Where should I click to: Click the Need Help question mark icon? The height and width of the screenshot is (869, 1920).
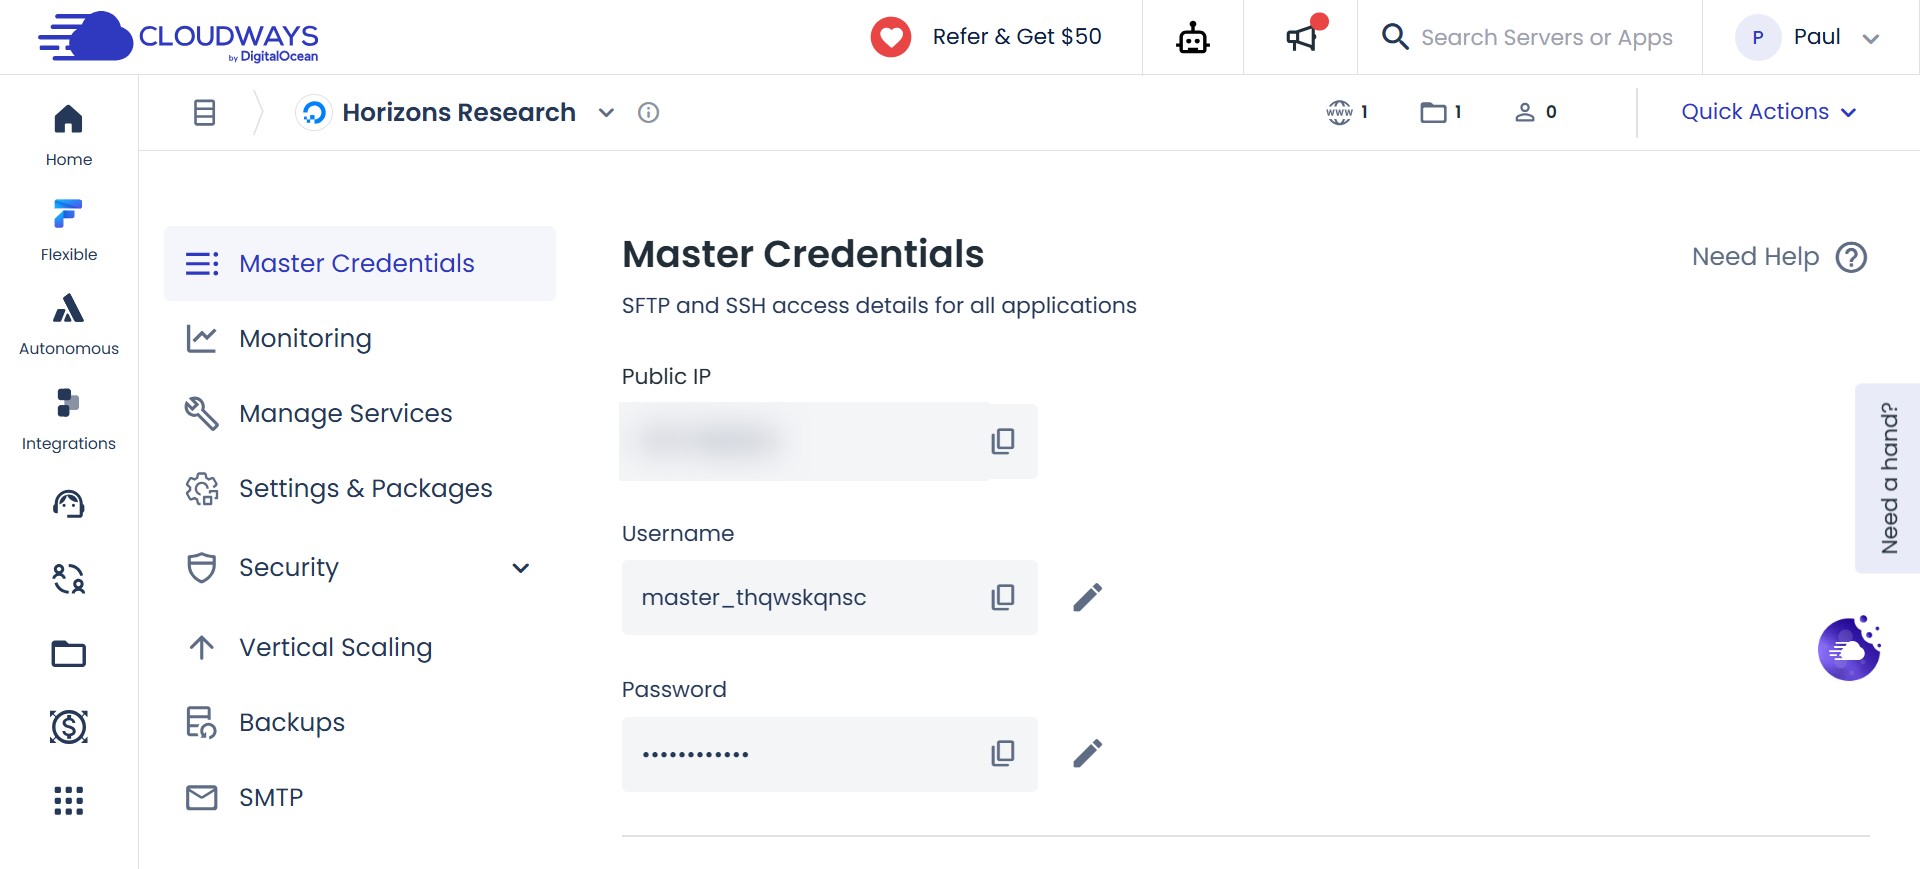click(1851, 257)
